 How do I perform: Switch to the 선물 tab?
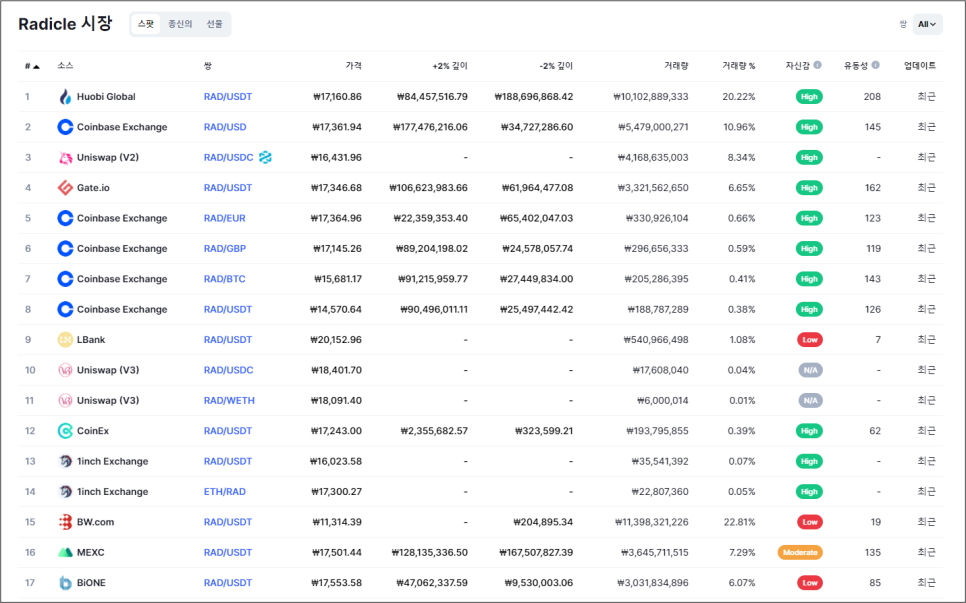[214, 24]
